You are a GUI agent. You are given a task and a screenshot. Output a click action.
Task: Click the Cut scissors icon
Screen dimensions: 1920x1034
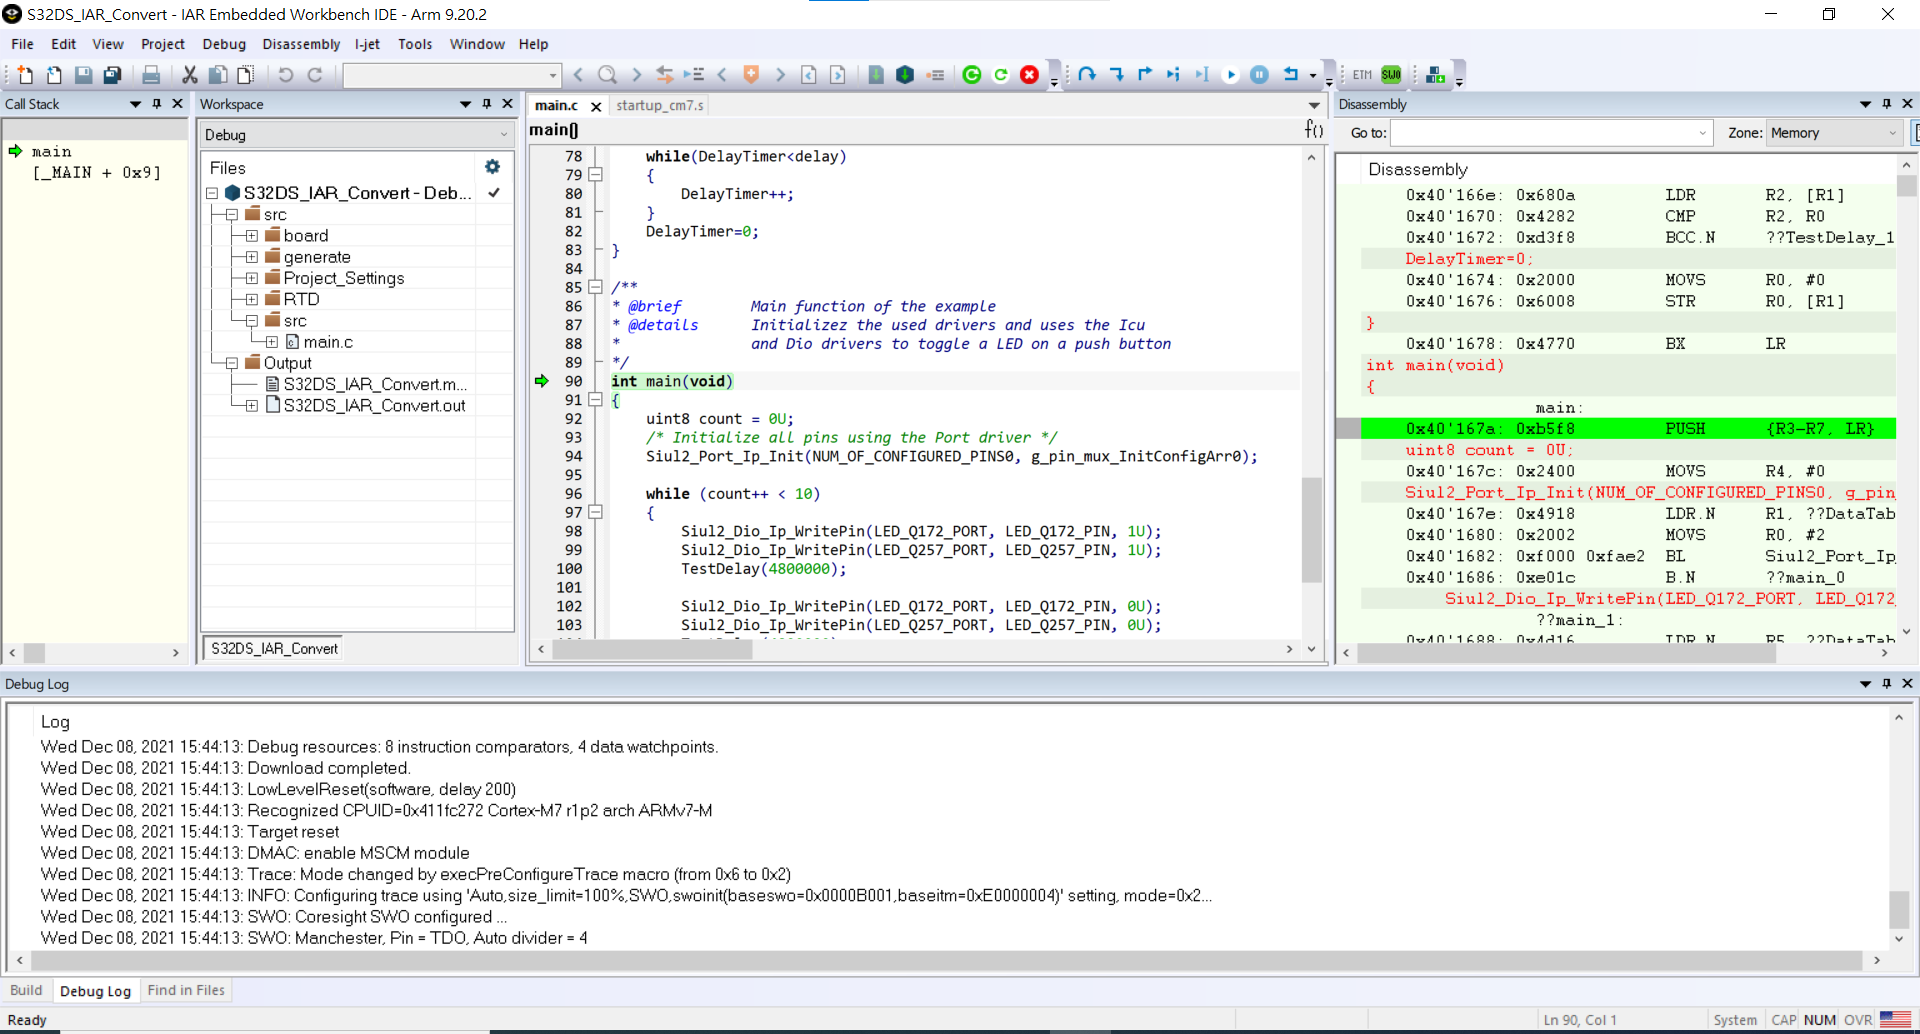click(189, 75)
